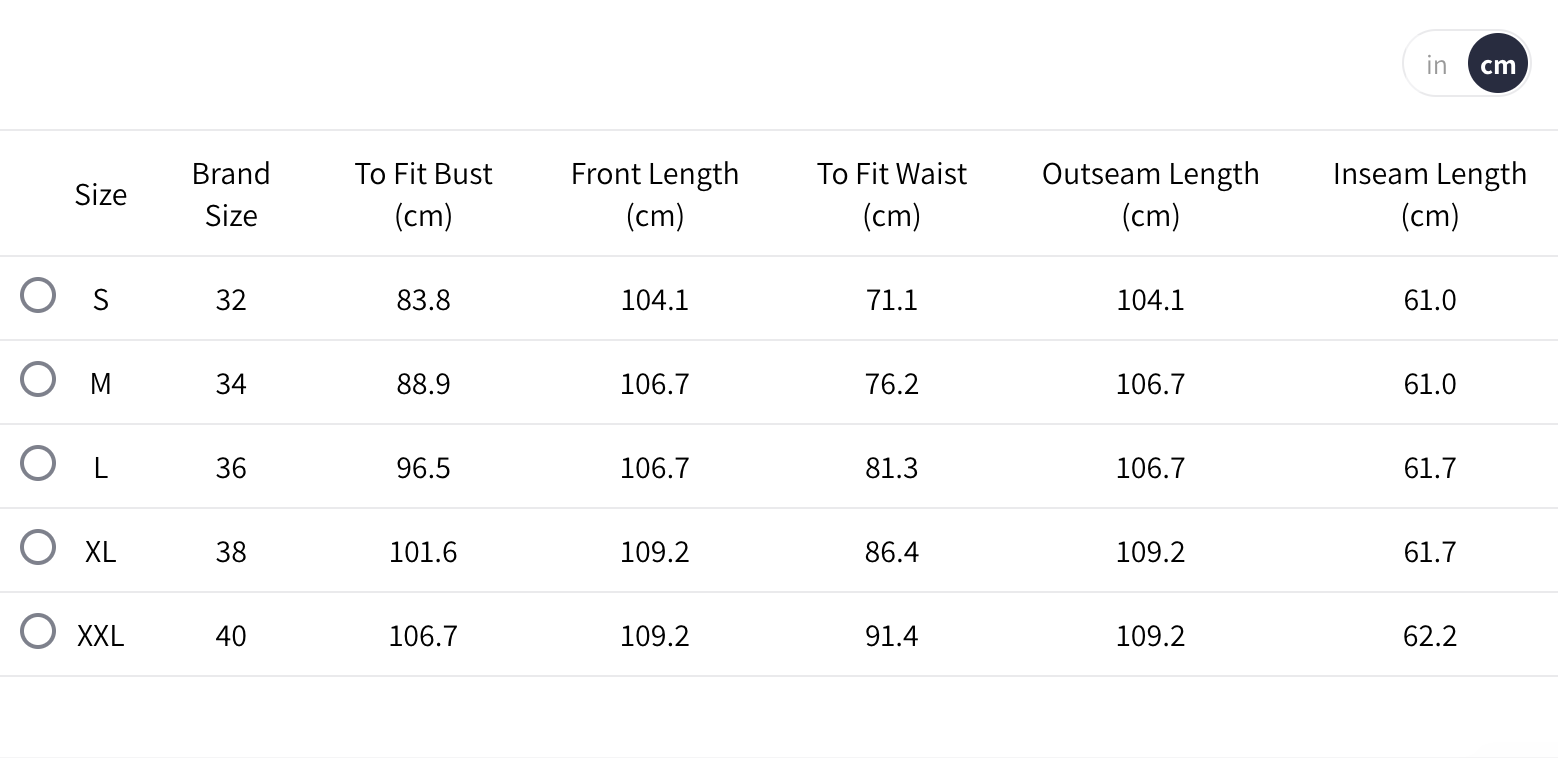Switch measurement units to inches

coord(1437,65)
